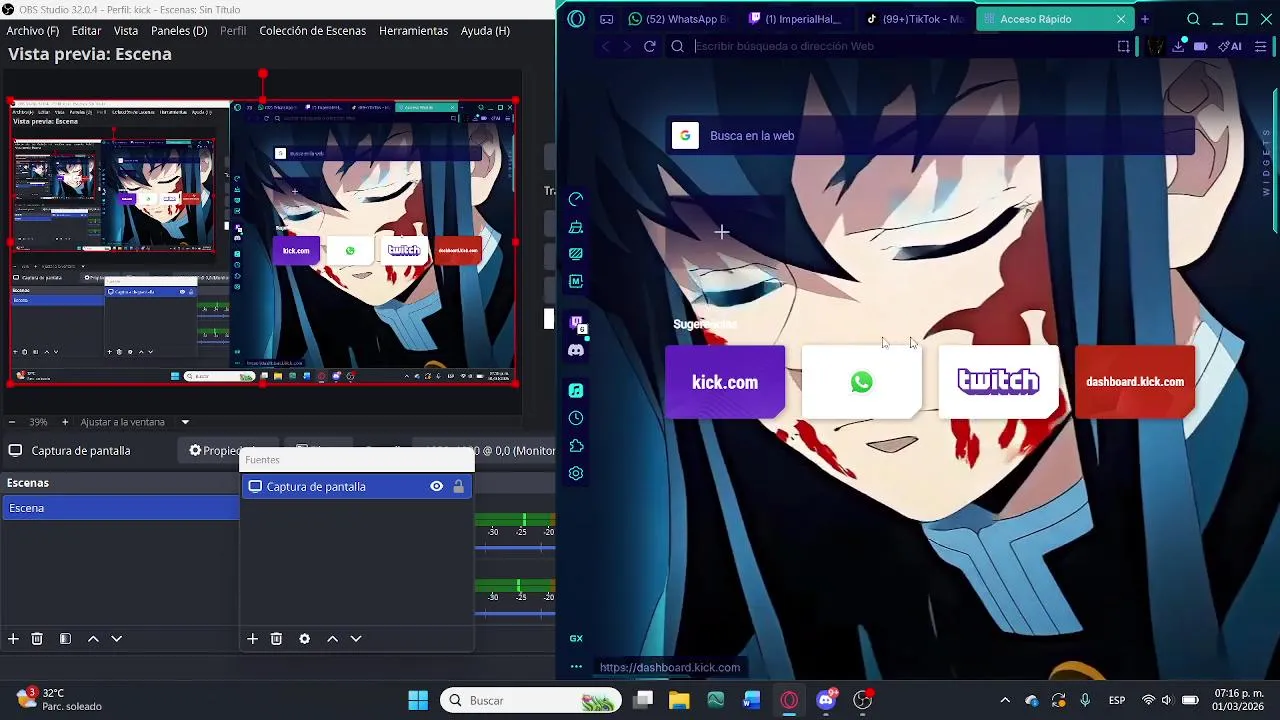
Task: Move scene up in Escenas panel
Action: (93, 639)
